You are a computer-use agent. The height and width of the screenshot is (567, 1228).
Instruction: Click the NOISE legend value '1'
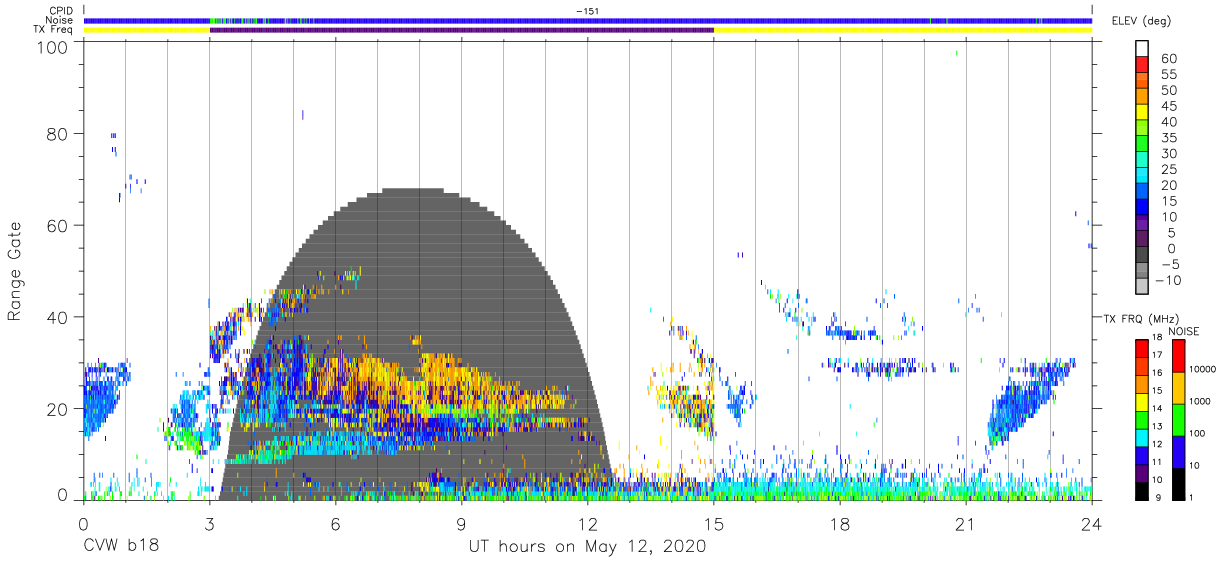click(x=1192, y=497)
